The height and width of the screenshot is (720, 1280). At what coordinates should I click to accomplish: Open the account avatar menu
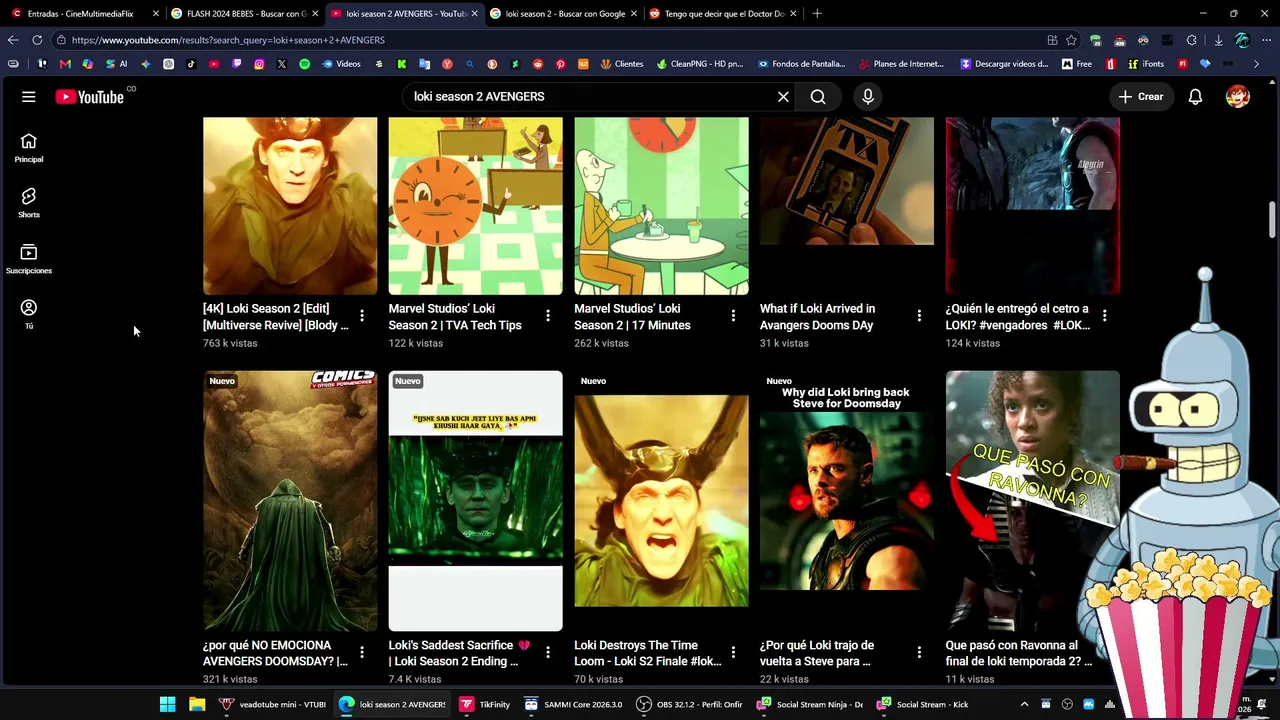pyautogui.click(x=1238, y=97)
